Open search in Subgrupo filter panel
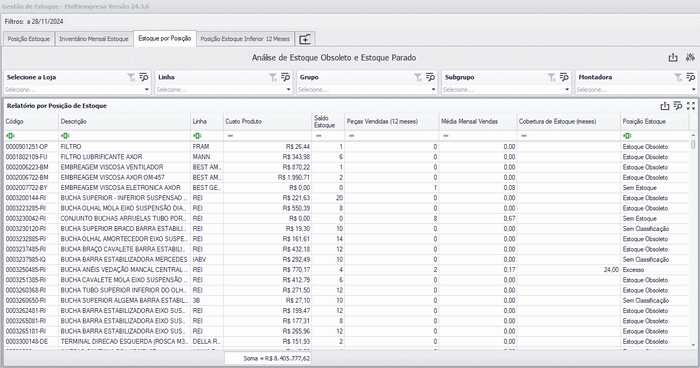Screen dimensions: 700x368 coord(564,77)
